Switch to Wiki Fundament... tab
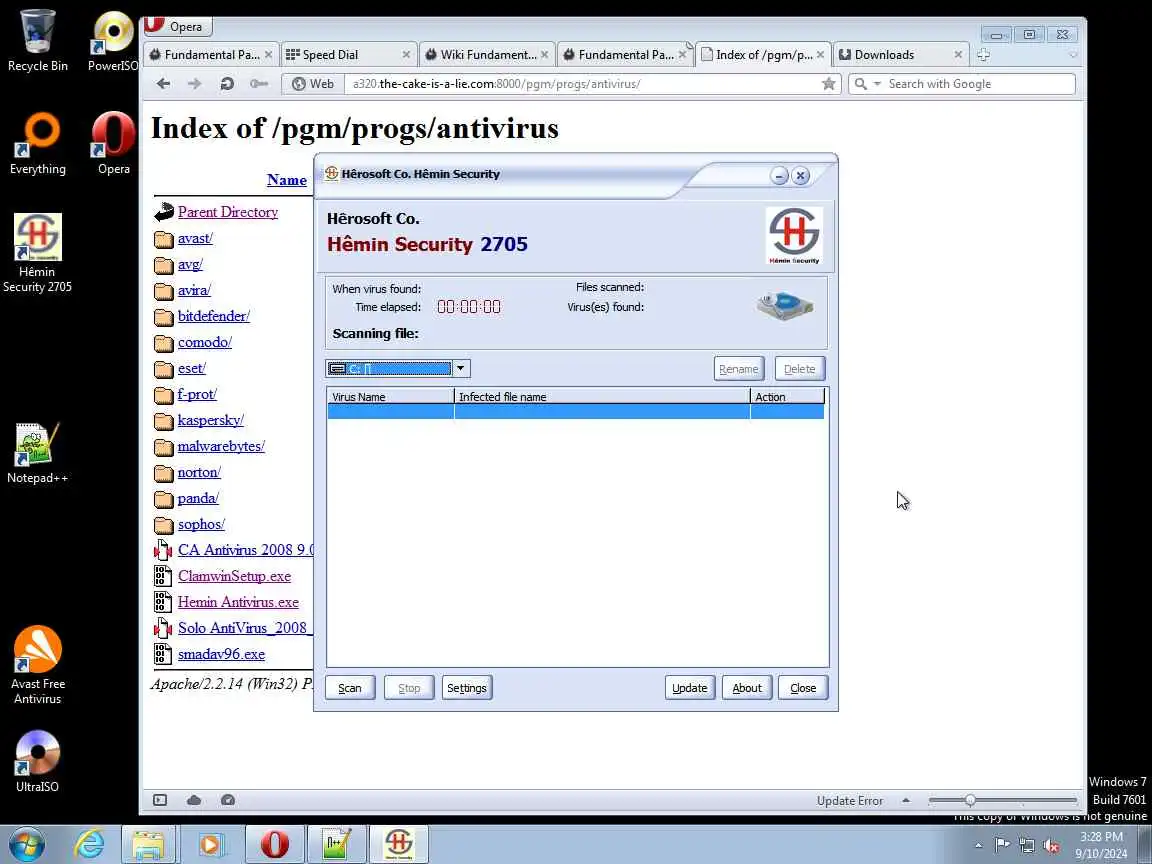This screenshot has width=1152, height=864. 486,54
